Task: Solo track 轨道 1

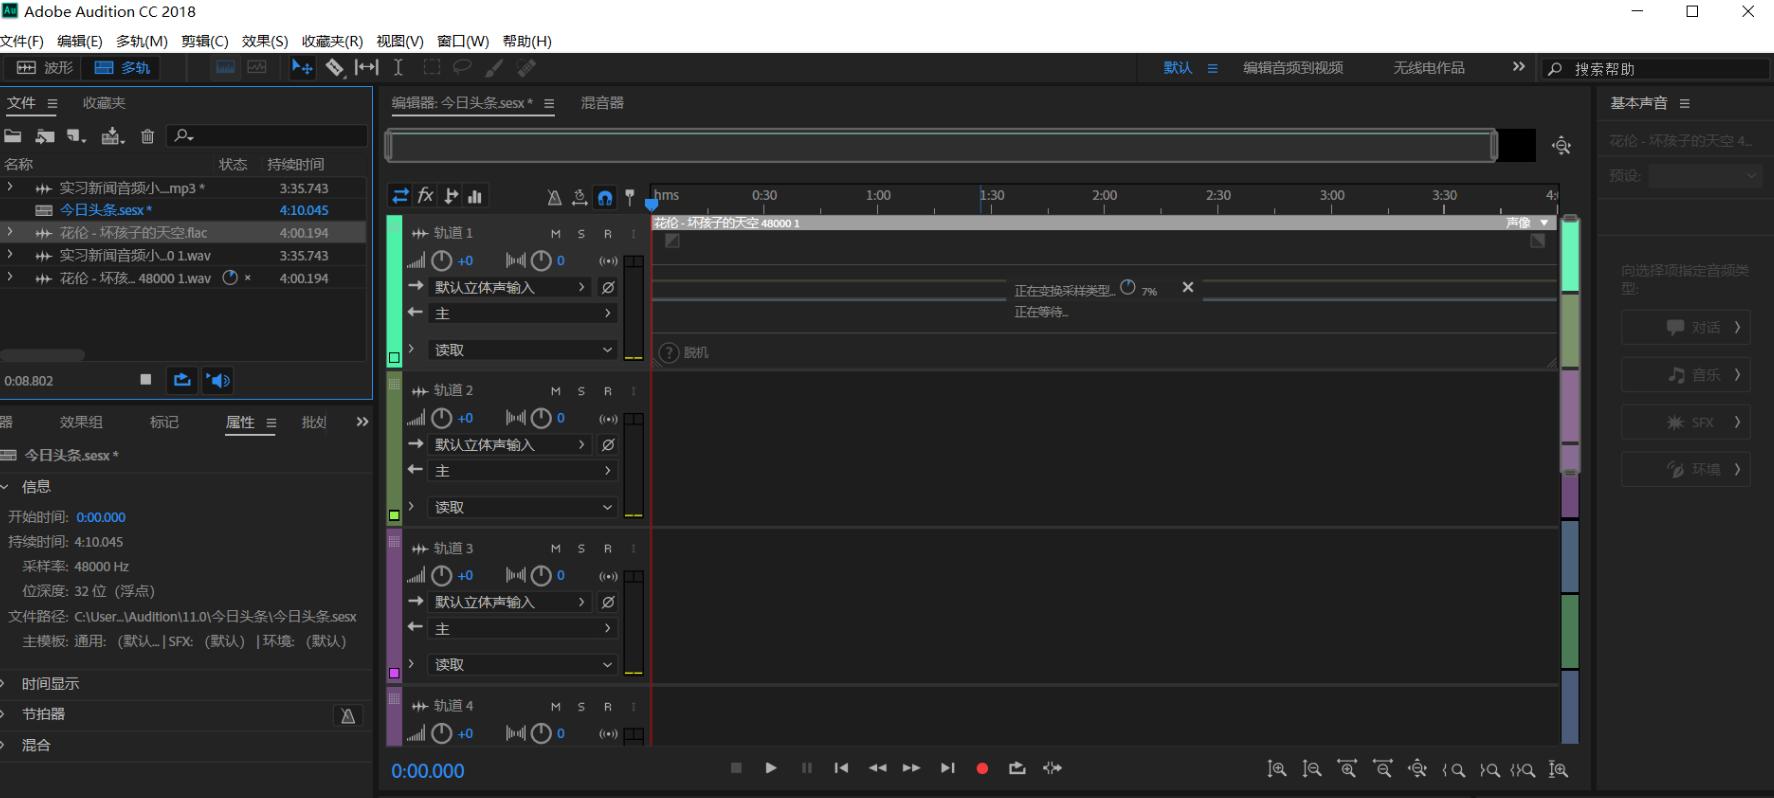Action: pyautogui.click(x=581, y=234)
